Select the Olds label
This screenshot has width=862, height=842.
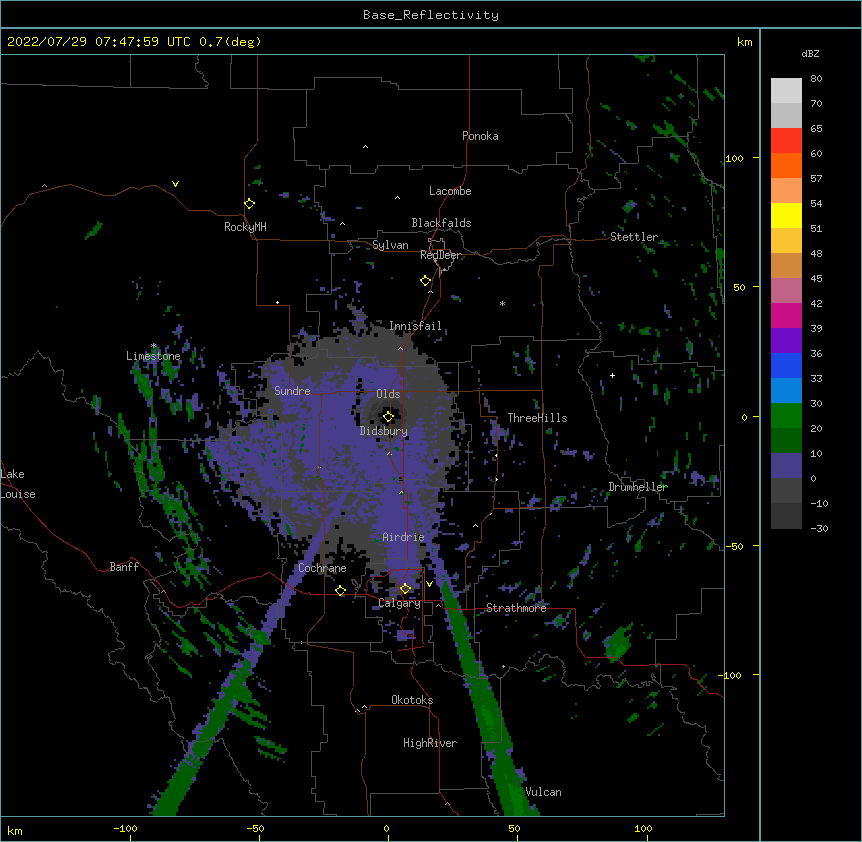[x=388, y=394]
